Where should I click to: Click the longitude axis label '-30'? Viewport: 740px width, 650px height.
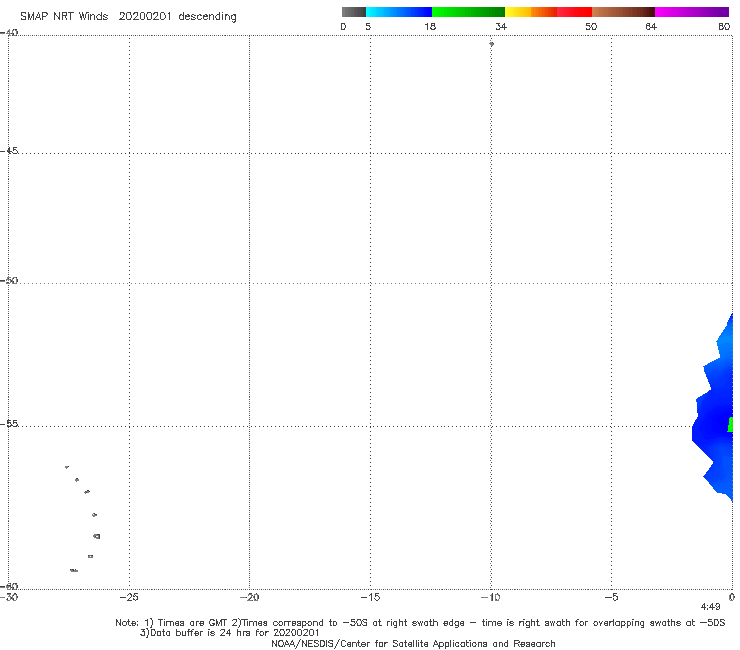click(x=9, y=597)
